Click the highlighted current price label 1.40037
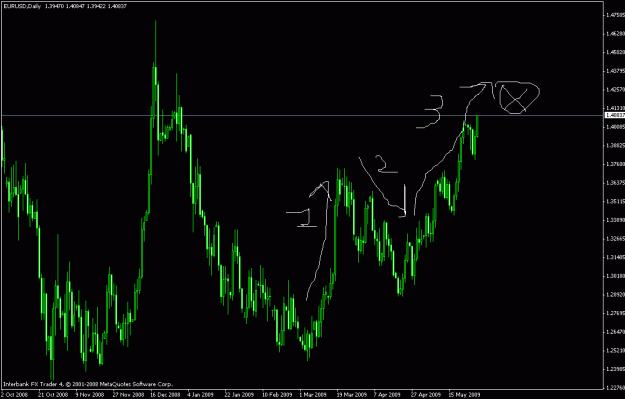The width and height of the screenshot is (625, 399). click(x=615, y=115)
